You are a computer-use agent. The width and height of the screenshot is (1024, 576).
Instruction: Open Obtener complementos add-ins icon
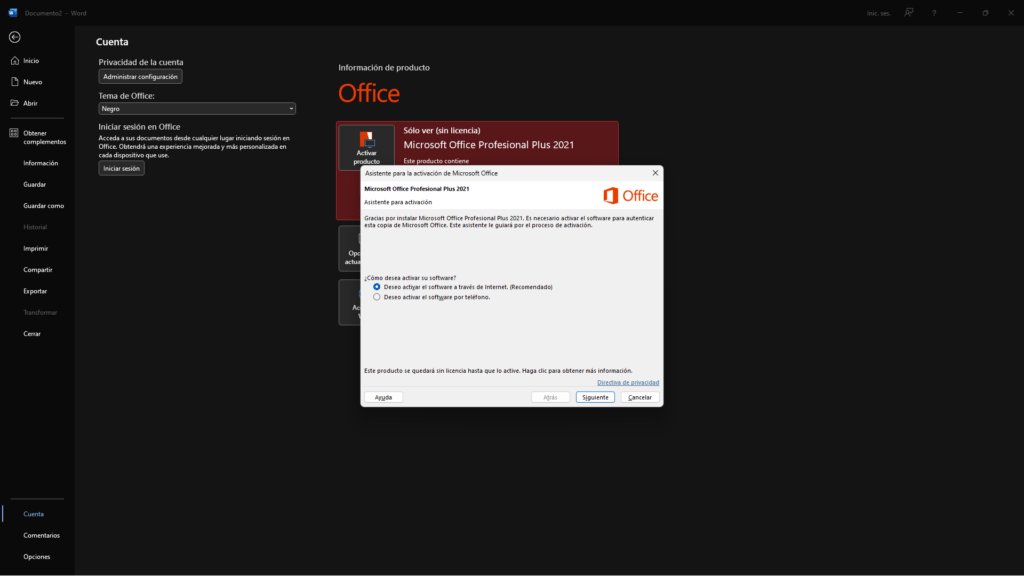pos(14,133)
